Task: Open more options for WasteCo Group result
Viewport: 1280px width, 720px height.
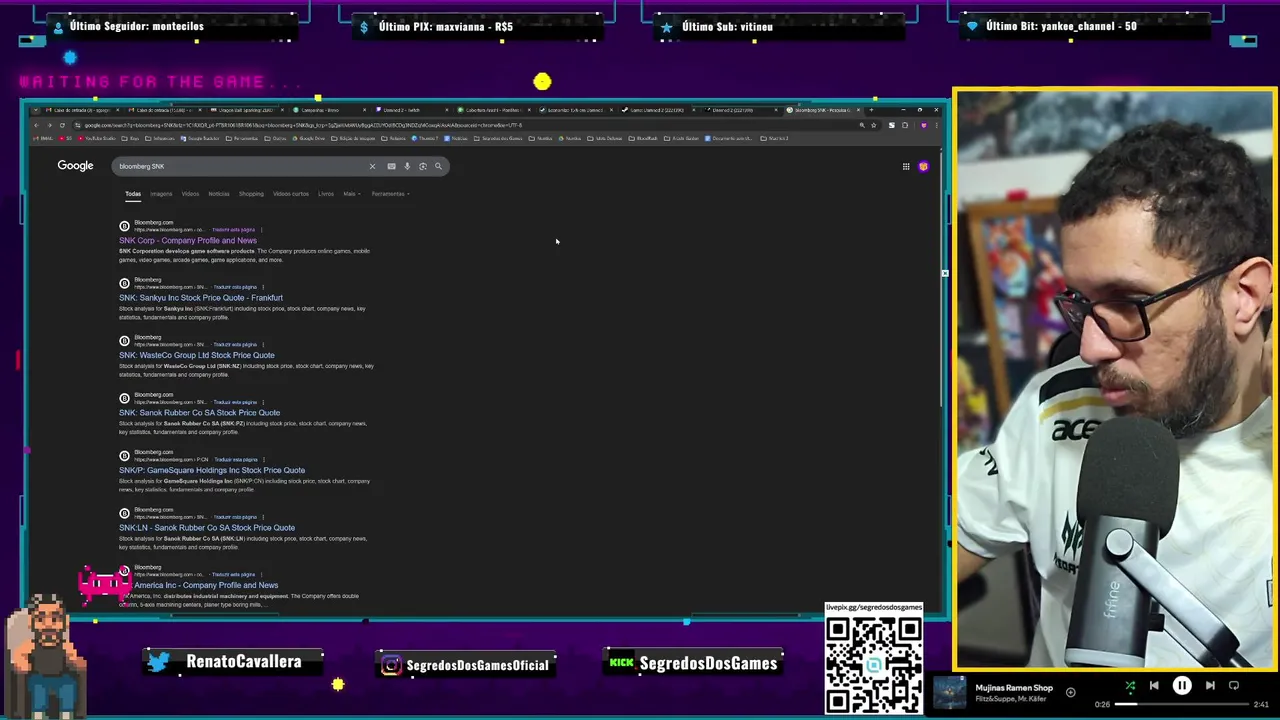Action: click(x=263, y=345)
